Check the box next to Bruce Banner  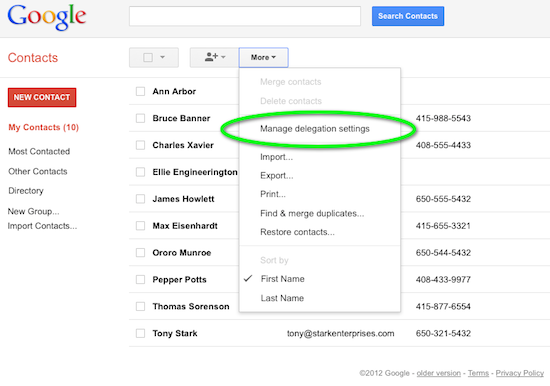click(x=140, y=118)
